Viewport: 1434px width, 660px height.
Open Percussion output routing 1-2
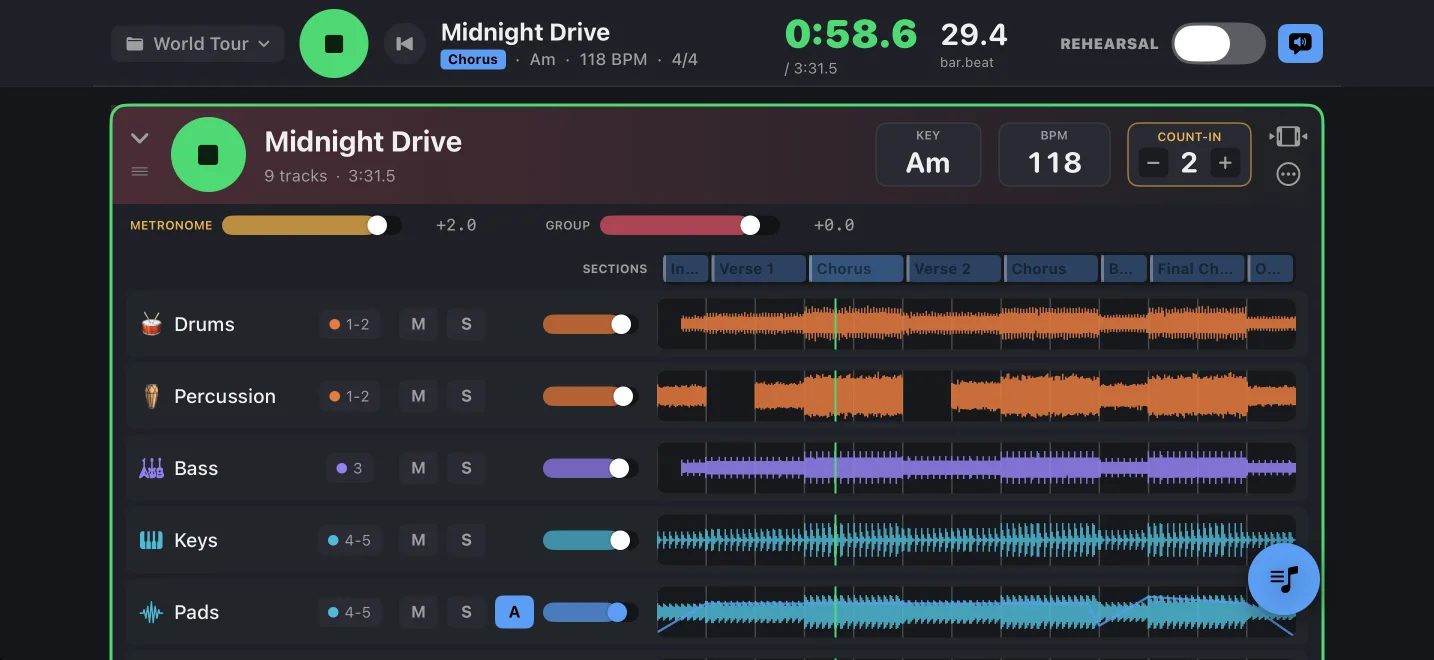[350, 396]
